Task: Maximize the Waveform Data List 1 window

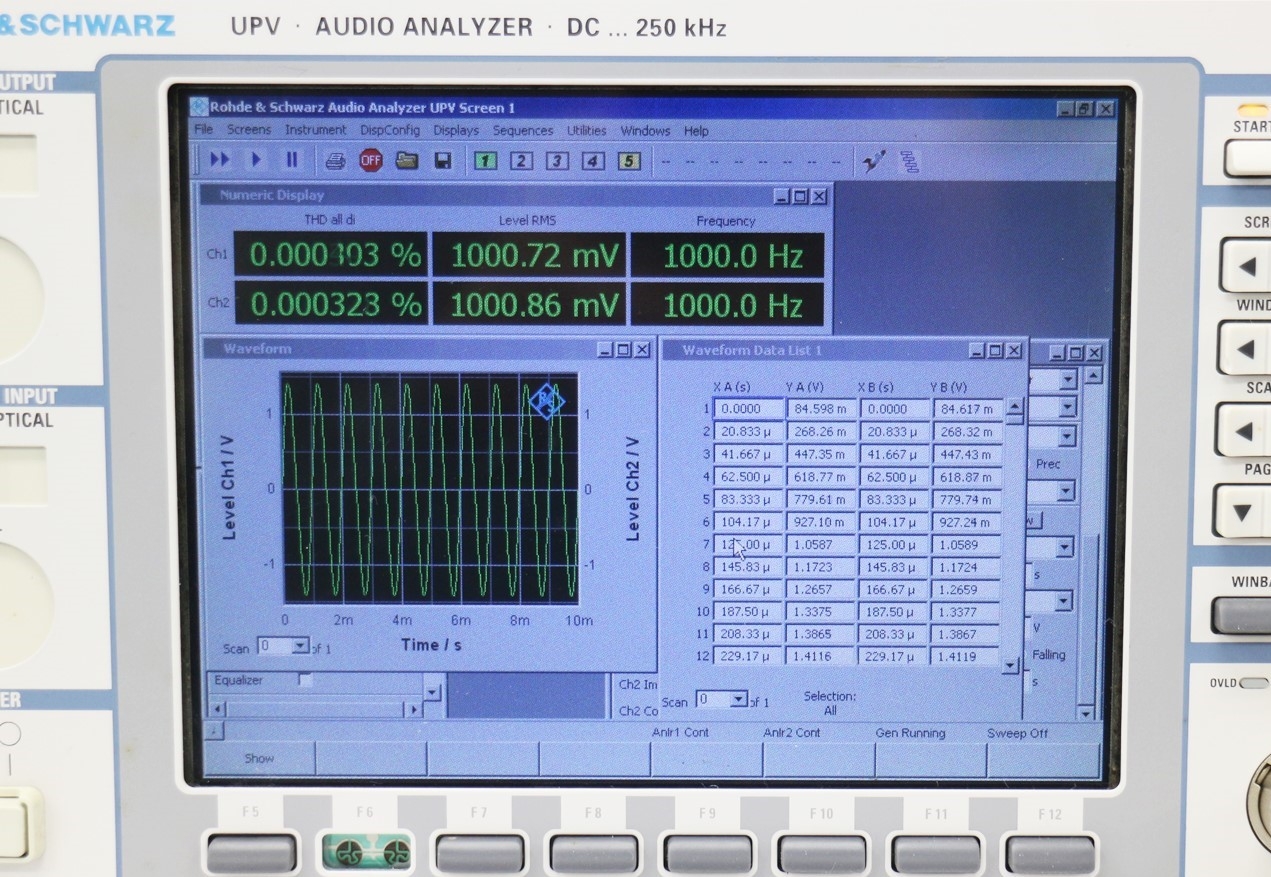Action: tap(995, 351)
